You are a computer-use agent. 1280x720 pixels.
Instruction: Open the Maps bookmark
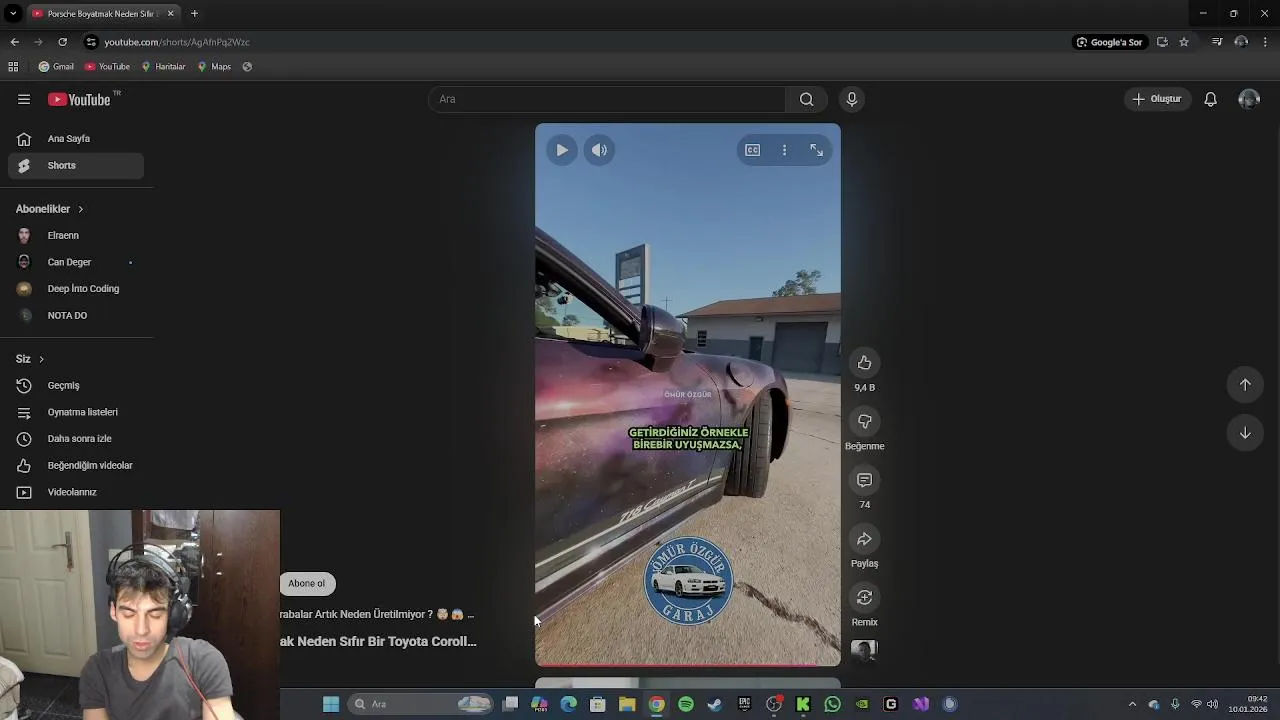214,67
